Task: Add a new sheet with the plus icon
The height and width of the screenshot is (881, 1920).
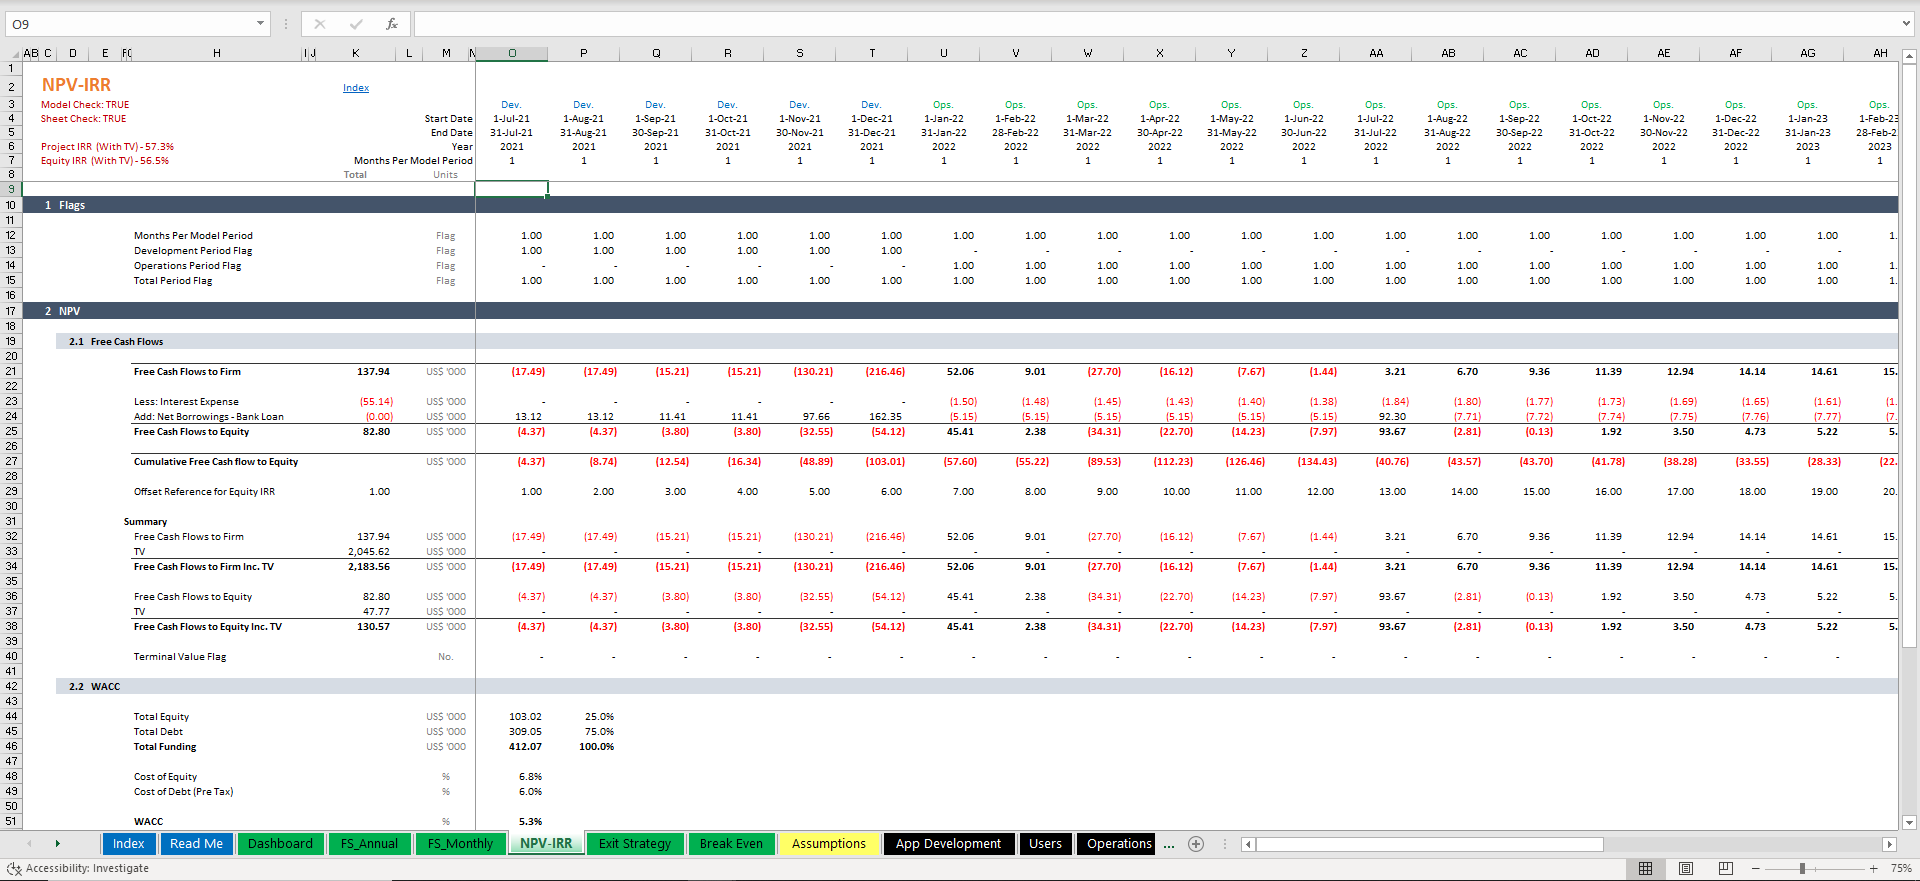Action: click(1196, 844)
